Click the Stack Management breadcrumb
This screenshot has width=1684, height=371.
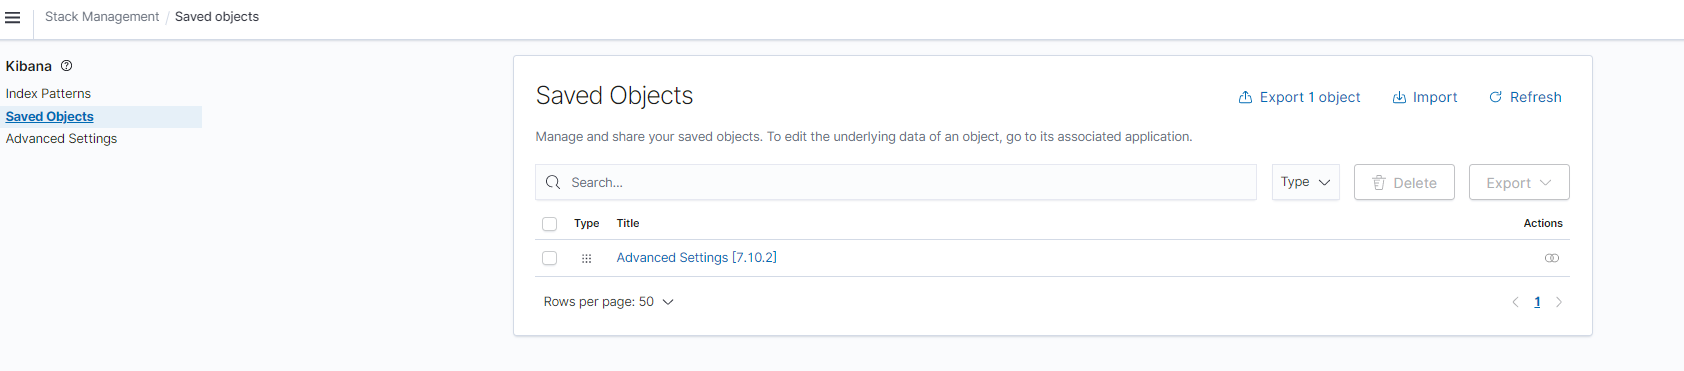click(102, 17)
